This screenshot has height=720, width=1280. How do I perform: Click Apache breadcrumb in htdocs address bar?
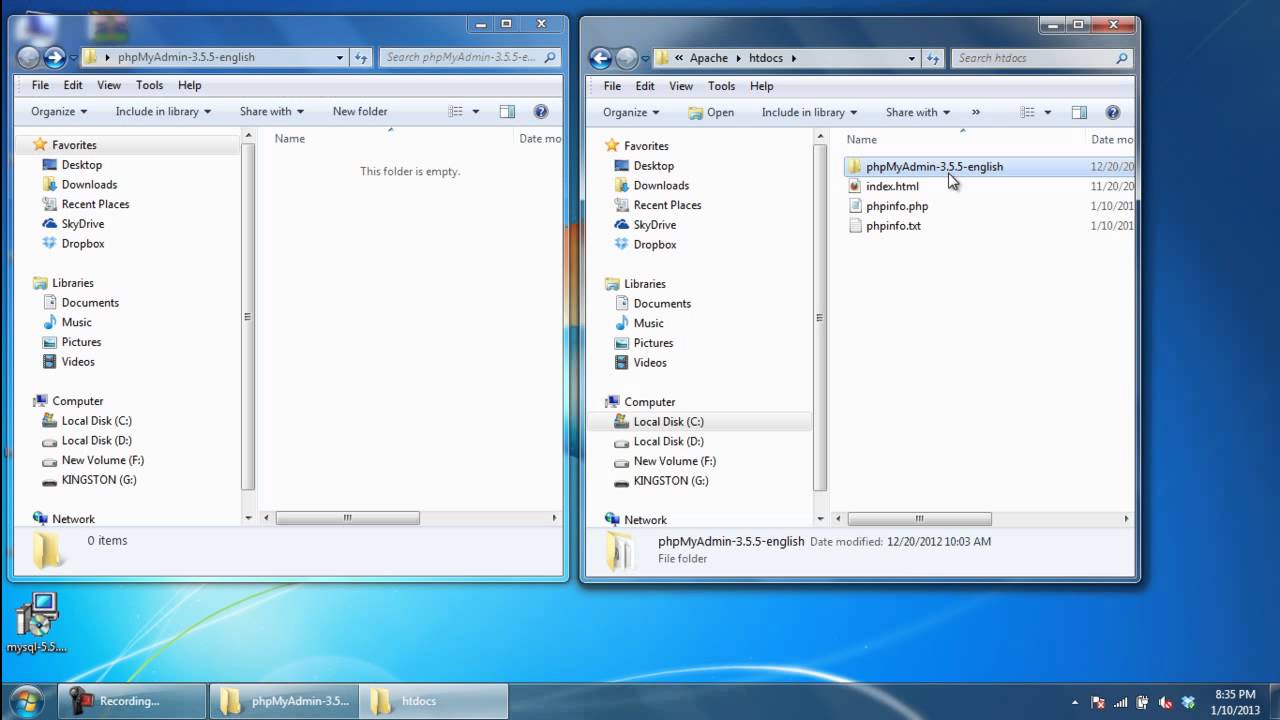[x=708, y=58]
